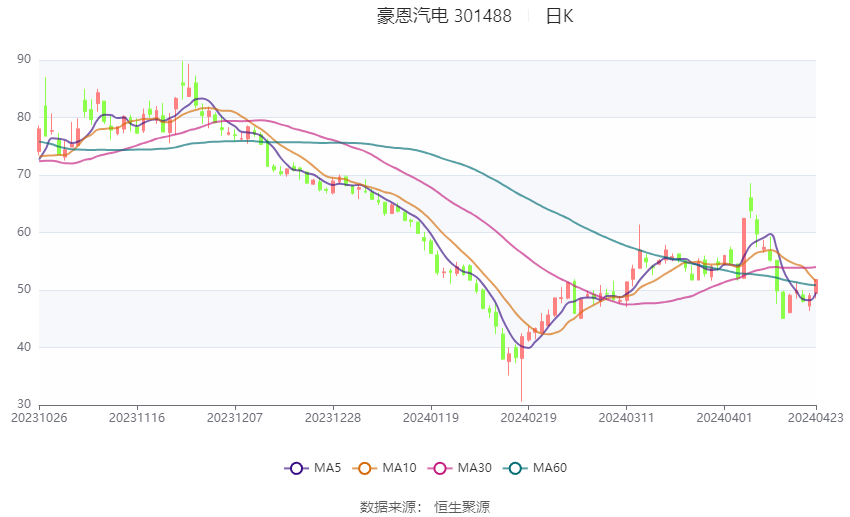Select the 日K chart tab
The width and height of the screenshot is (850, 517).
pos(560,16)
